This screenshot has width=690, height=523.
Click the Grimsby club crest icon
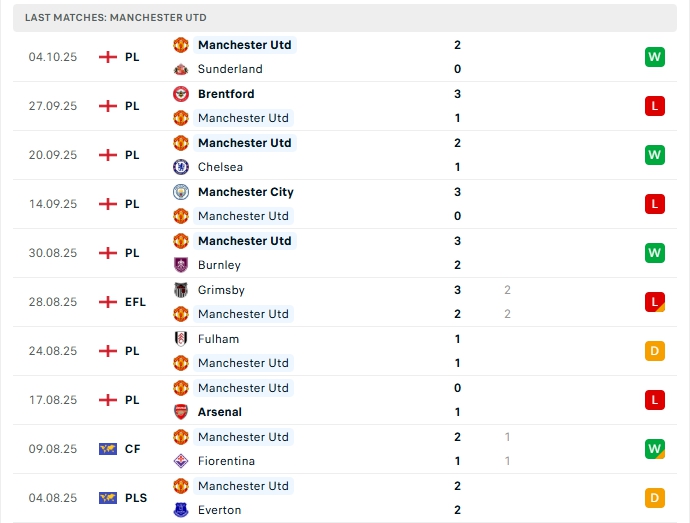[x=181, y=290]
